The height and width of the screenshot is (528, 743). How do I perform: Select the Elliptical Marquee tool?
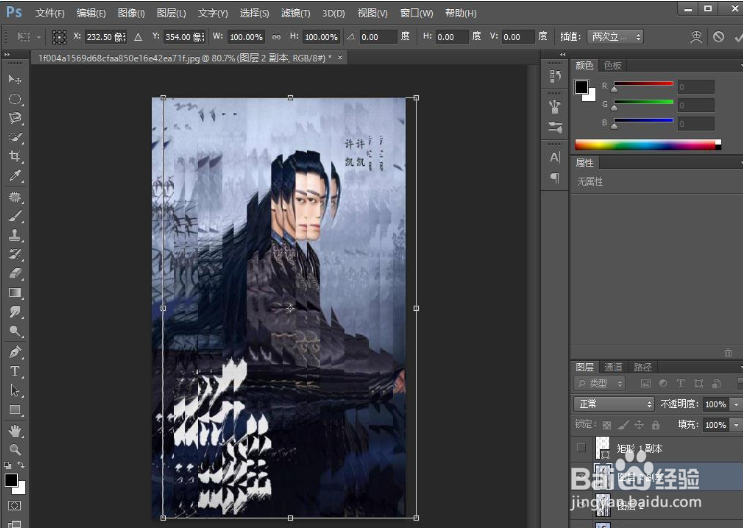pyautogui.click(x=15, y=99)
